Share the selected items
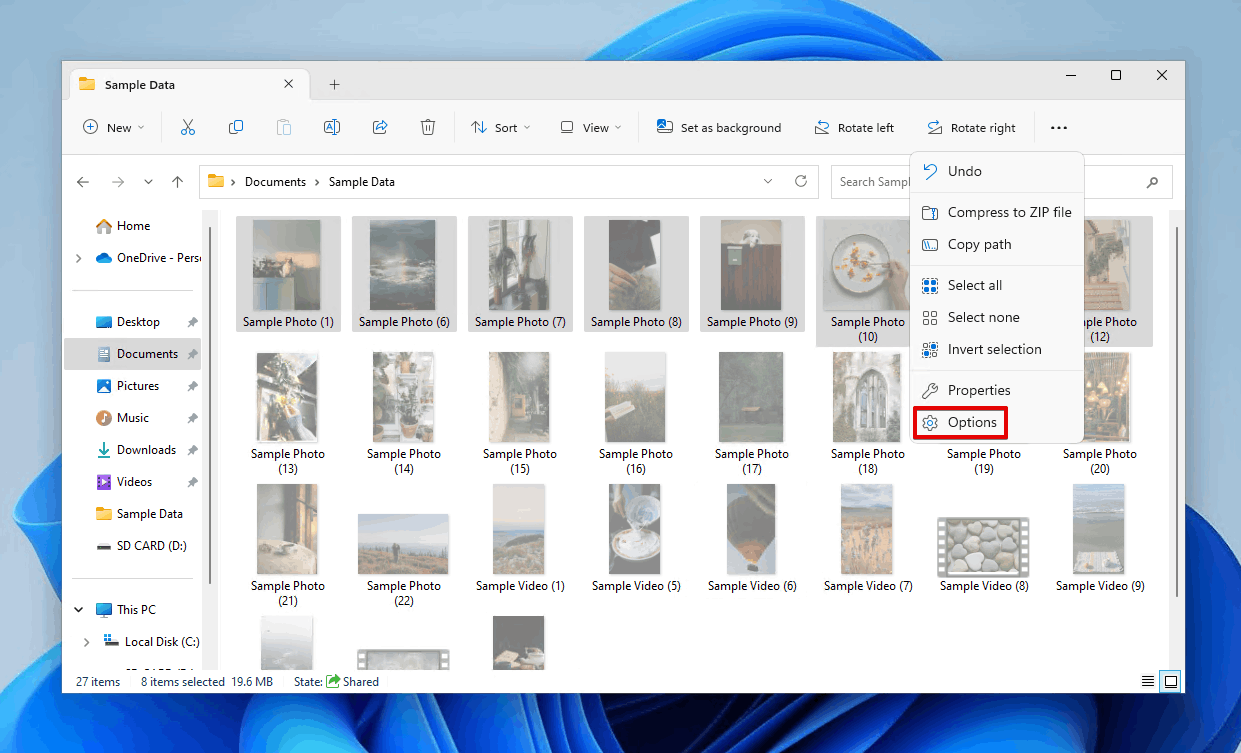Viewport: 1241px width, 753px height. pos(380,127)
